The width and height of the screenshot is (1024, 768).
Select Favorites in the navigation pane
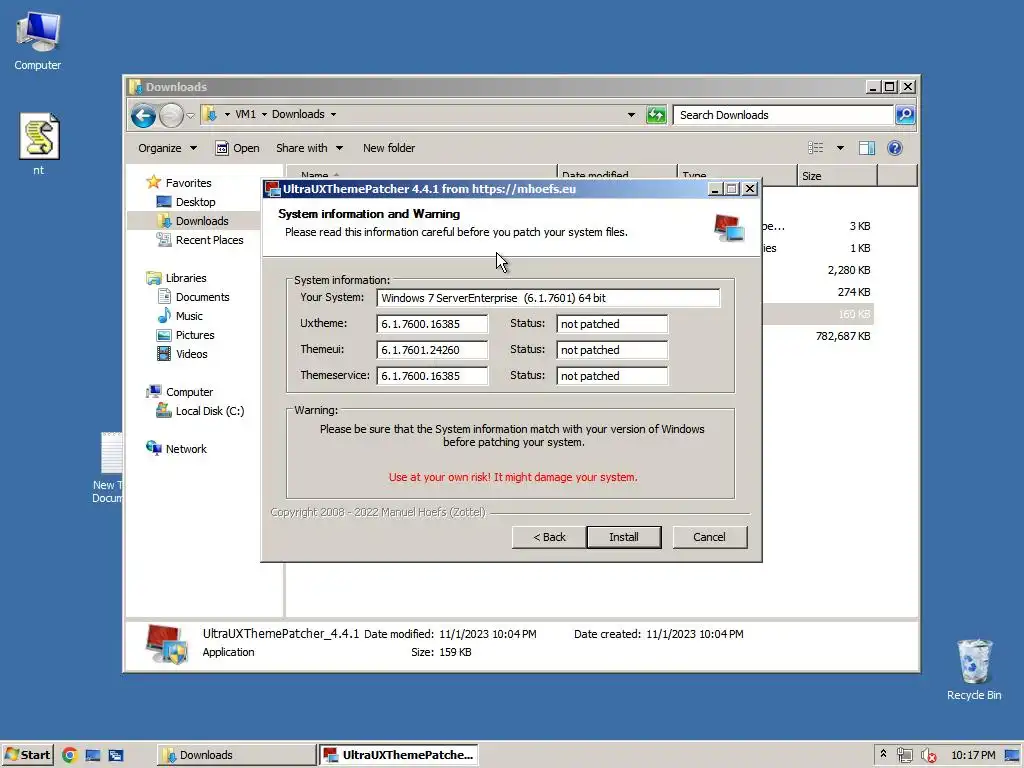tap(188, 183)
